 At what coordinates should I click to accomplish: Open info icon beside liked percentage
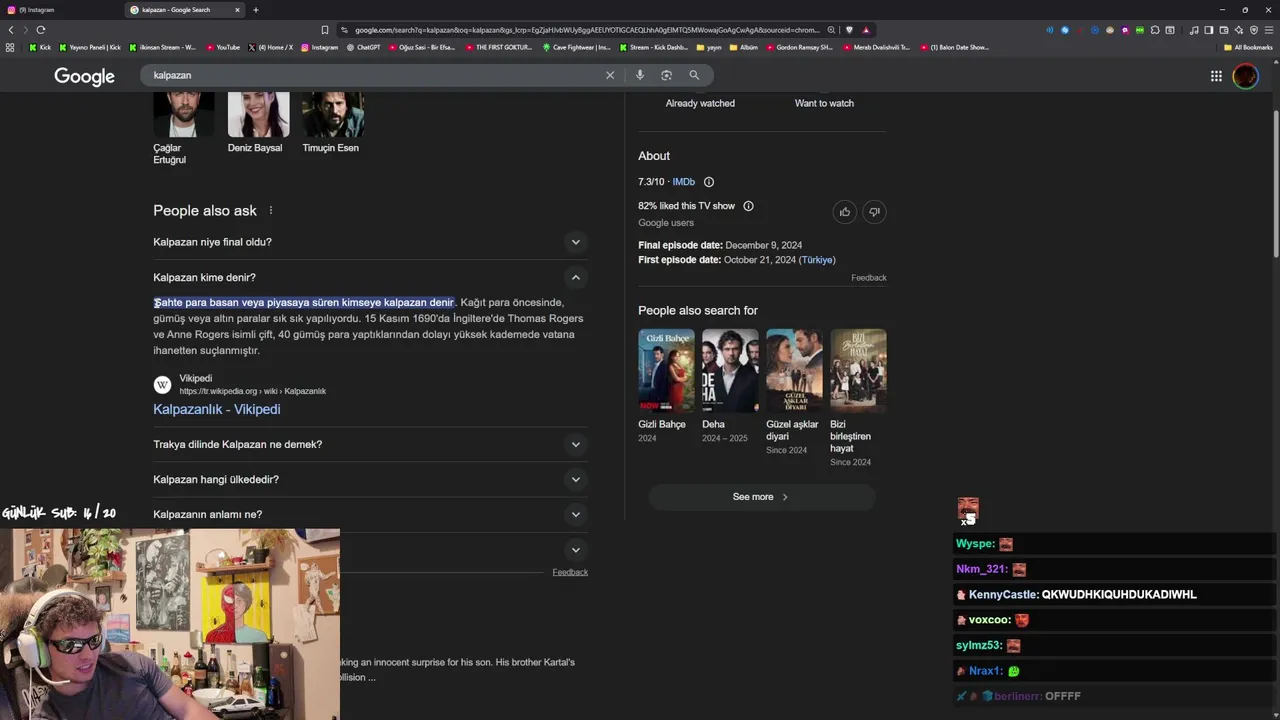pos(748,206)
